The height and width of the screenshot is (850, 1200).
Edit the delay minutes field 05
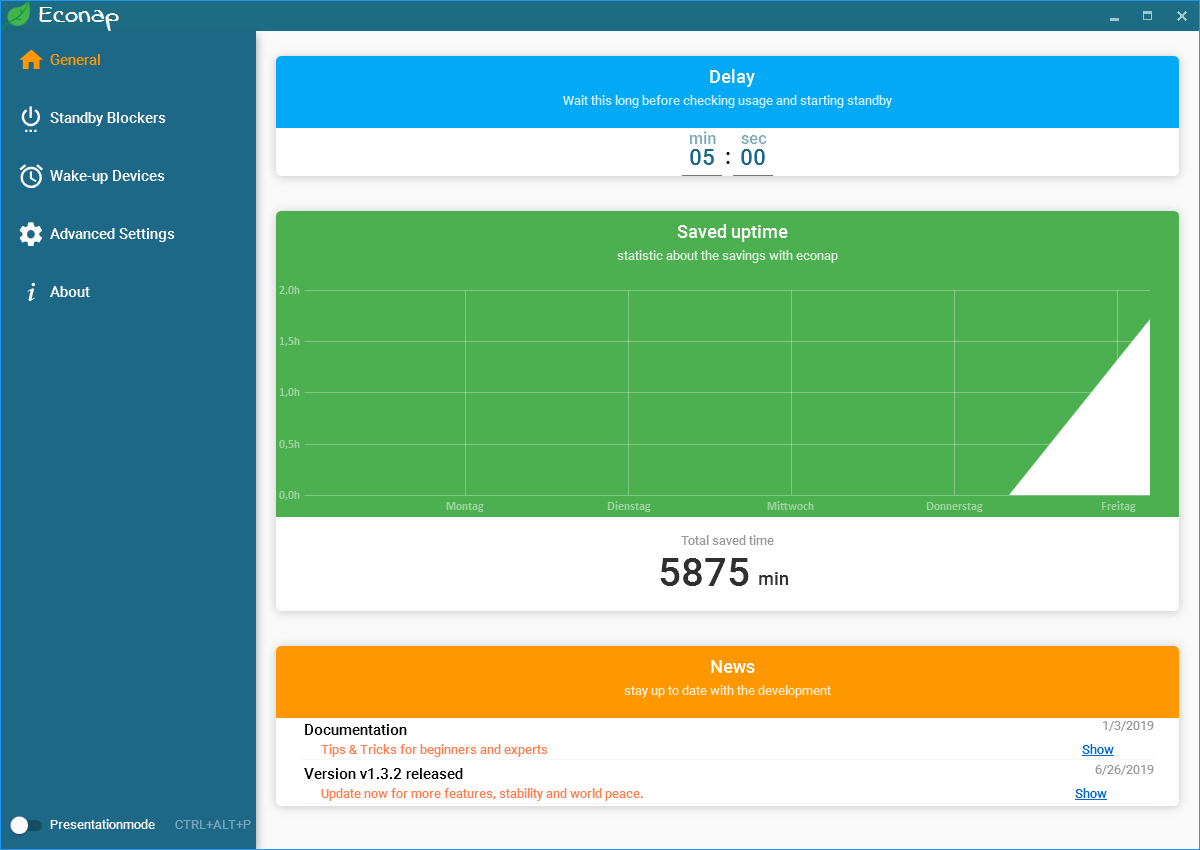pos(702,158)
